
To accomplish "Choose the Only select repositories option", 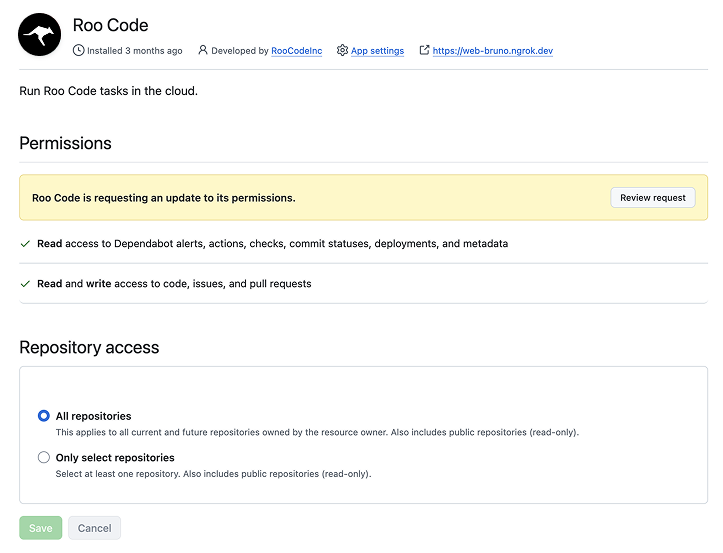I will [44, 458].
